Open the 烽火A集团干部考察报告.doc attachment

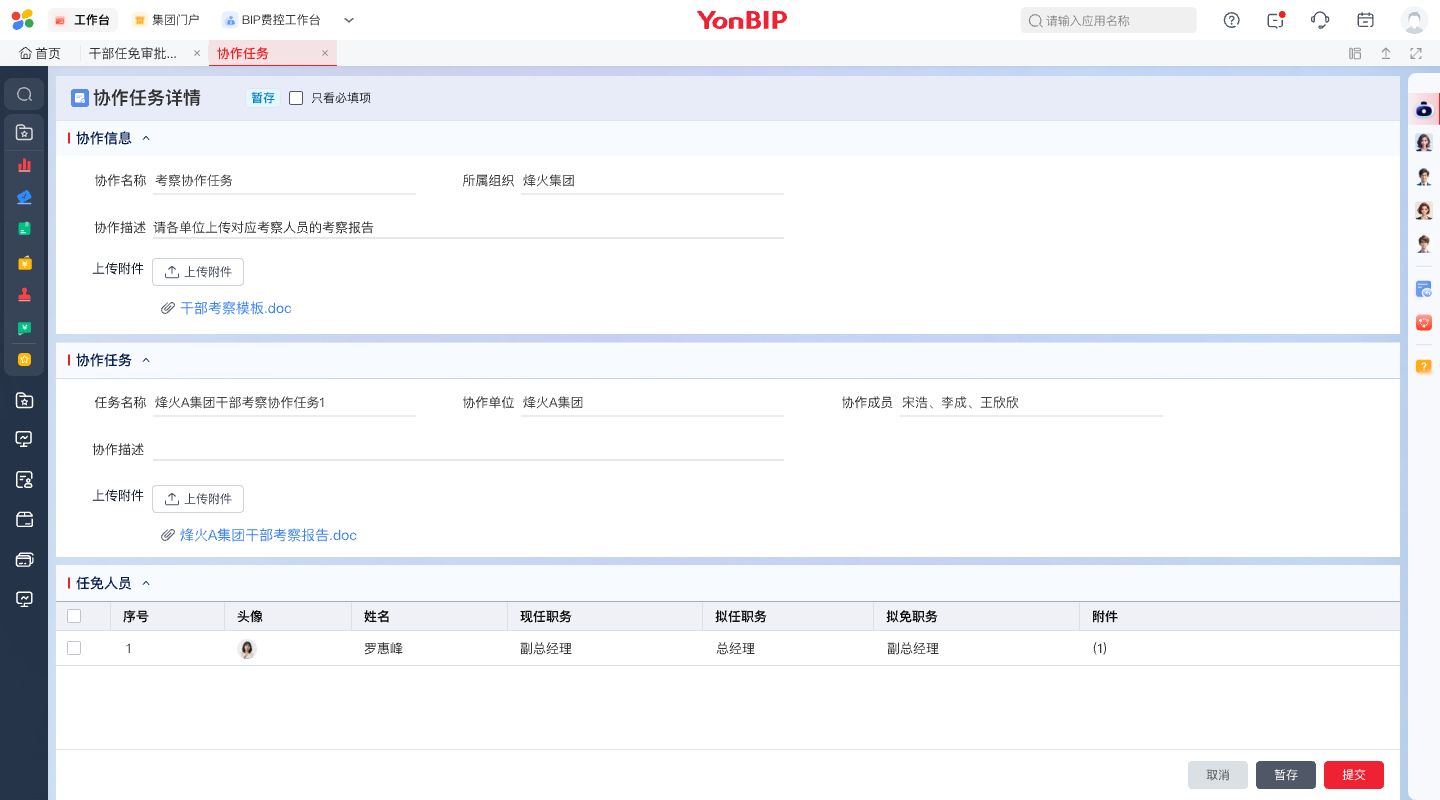pos(268,535)
